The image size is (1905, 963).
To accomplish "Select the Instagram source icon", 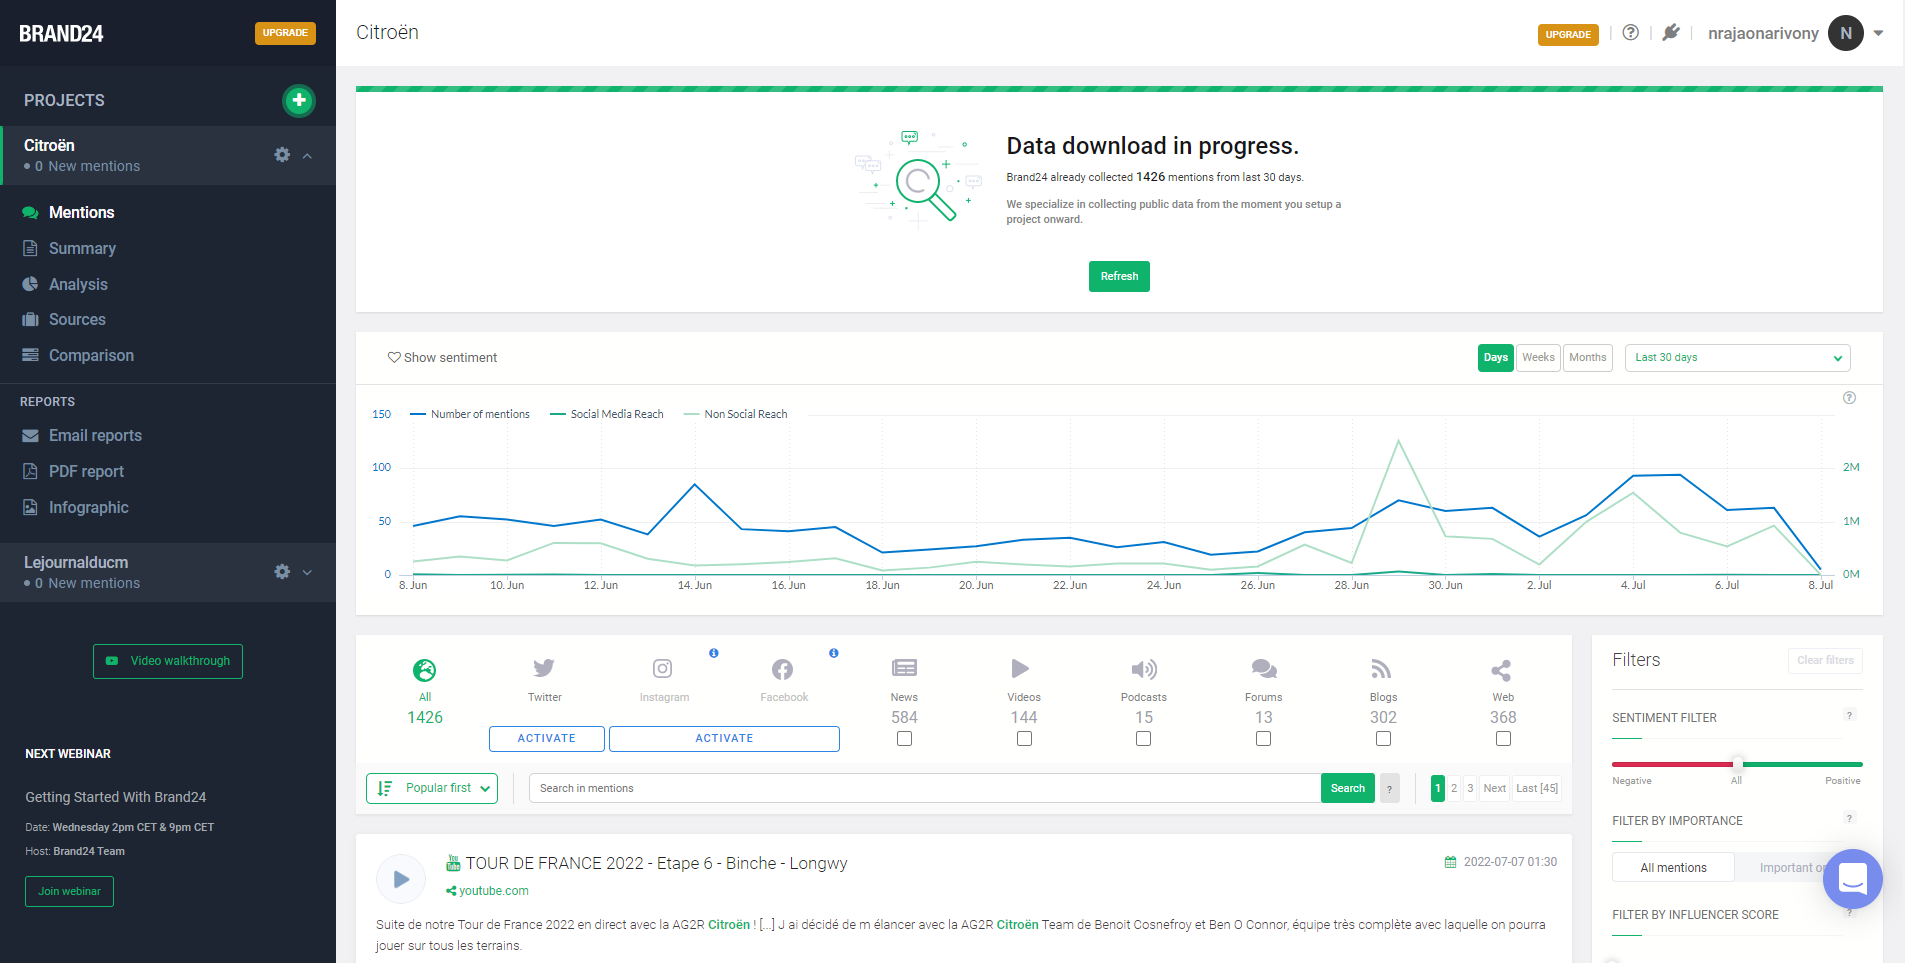I will (x=663, y=668).
